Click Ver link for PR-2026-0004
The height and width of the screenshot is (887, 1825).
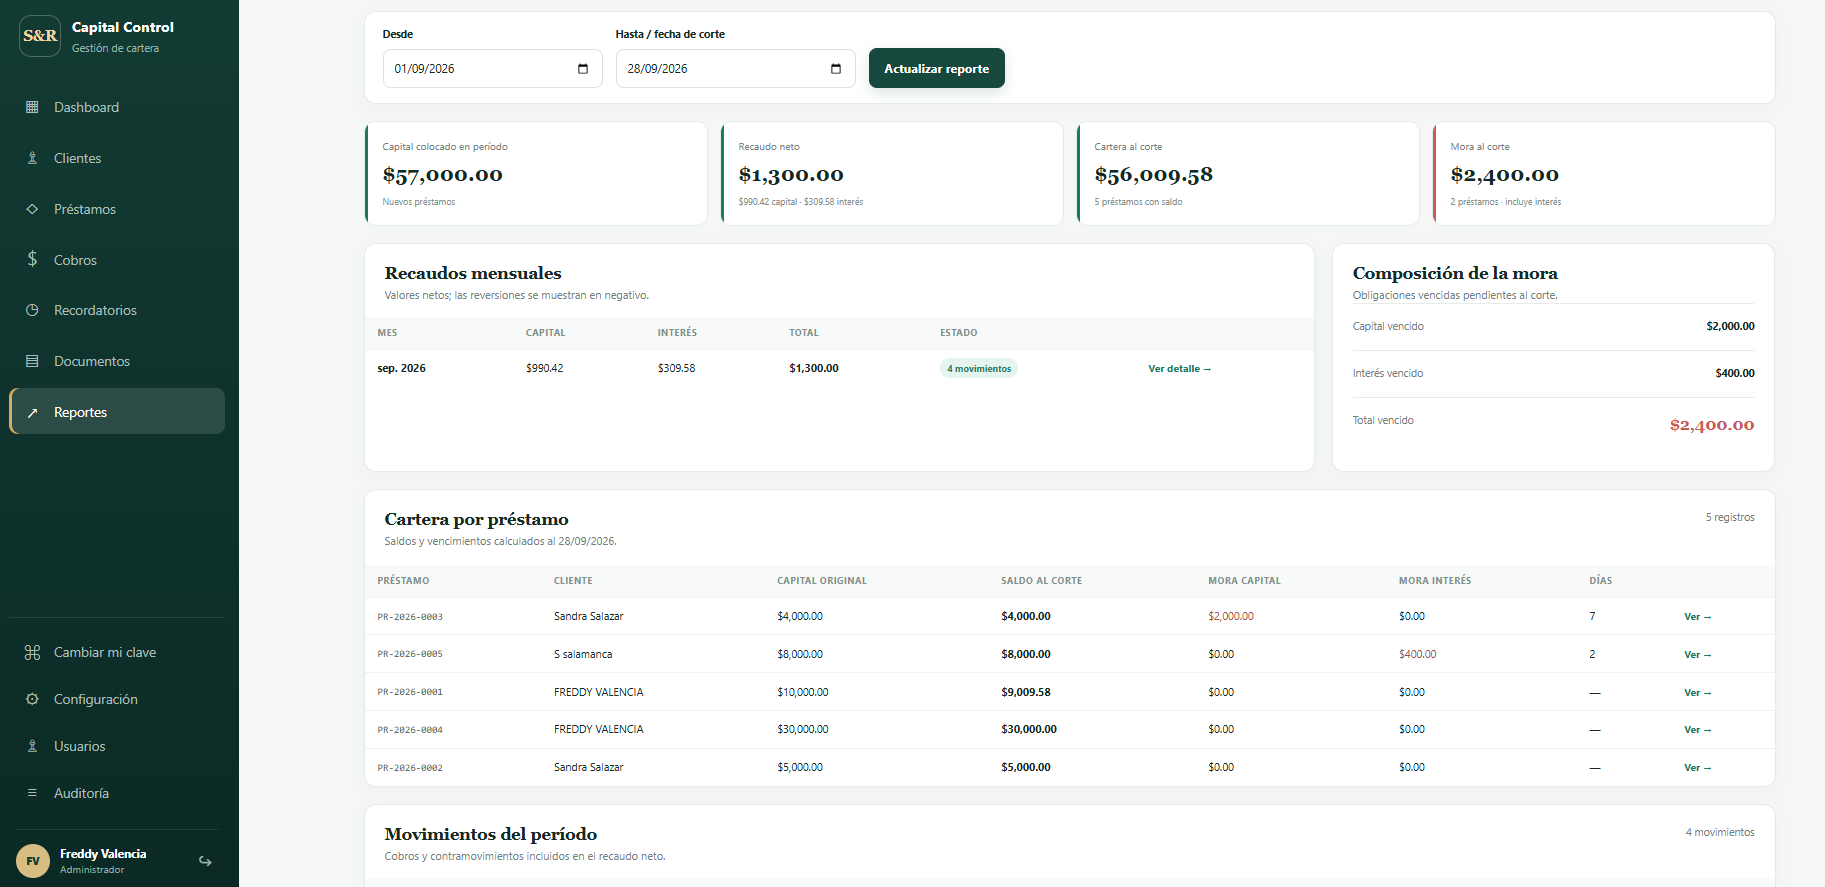coord(1697,730)
